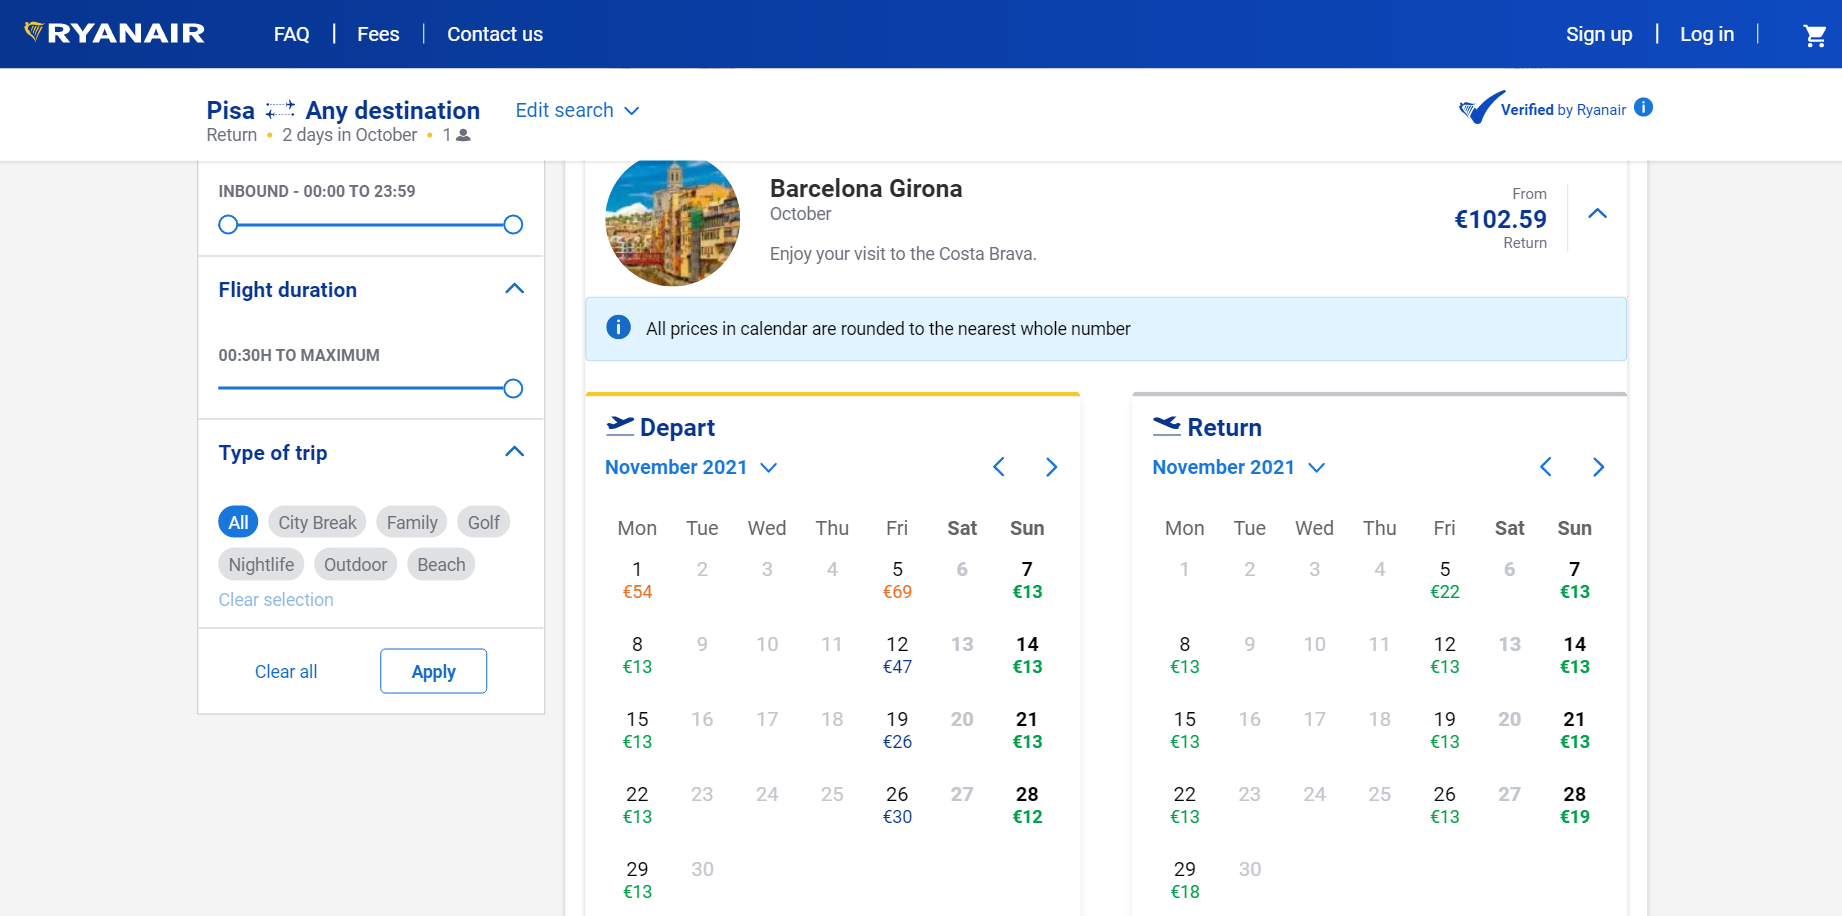This screenshot has width=1842, height=916.
Task: Collapse the Type of trip section
Action: (515, 452)
